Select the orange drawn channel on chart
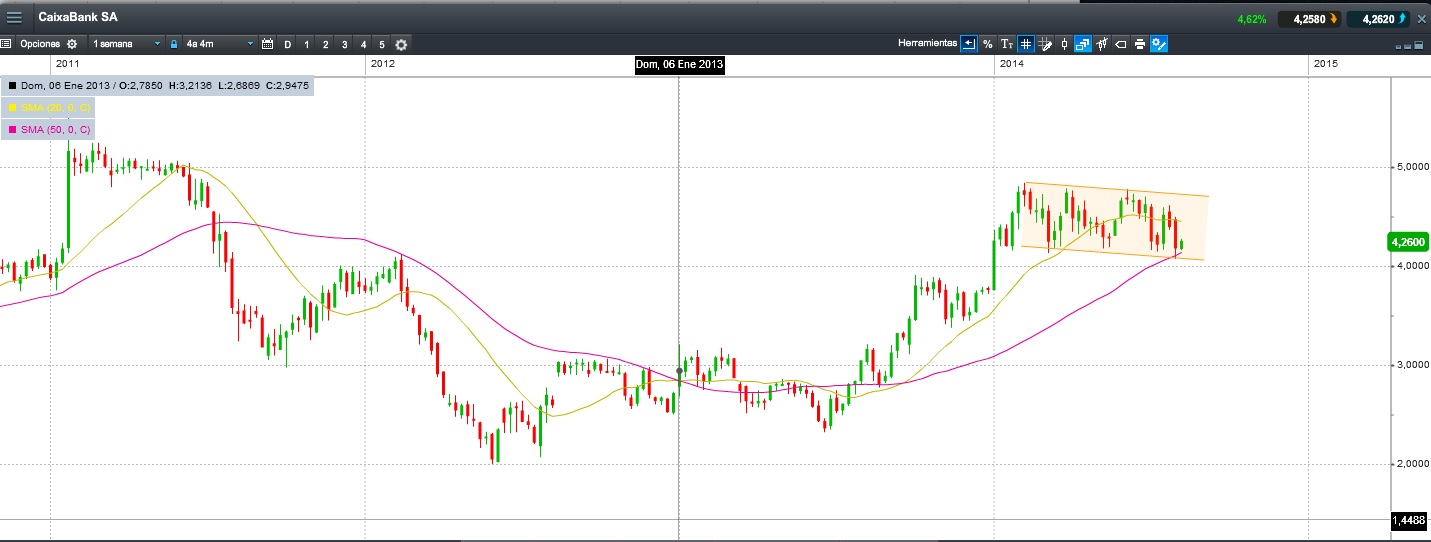Viewport: 1431px width, 542px height. click(1115, 222)
